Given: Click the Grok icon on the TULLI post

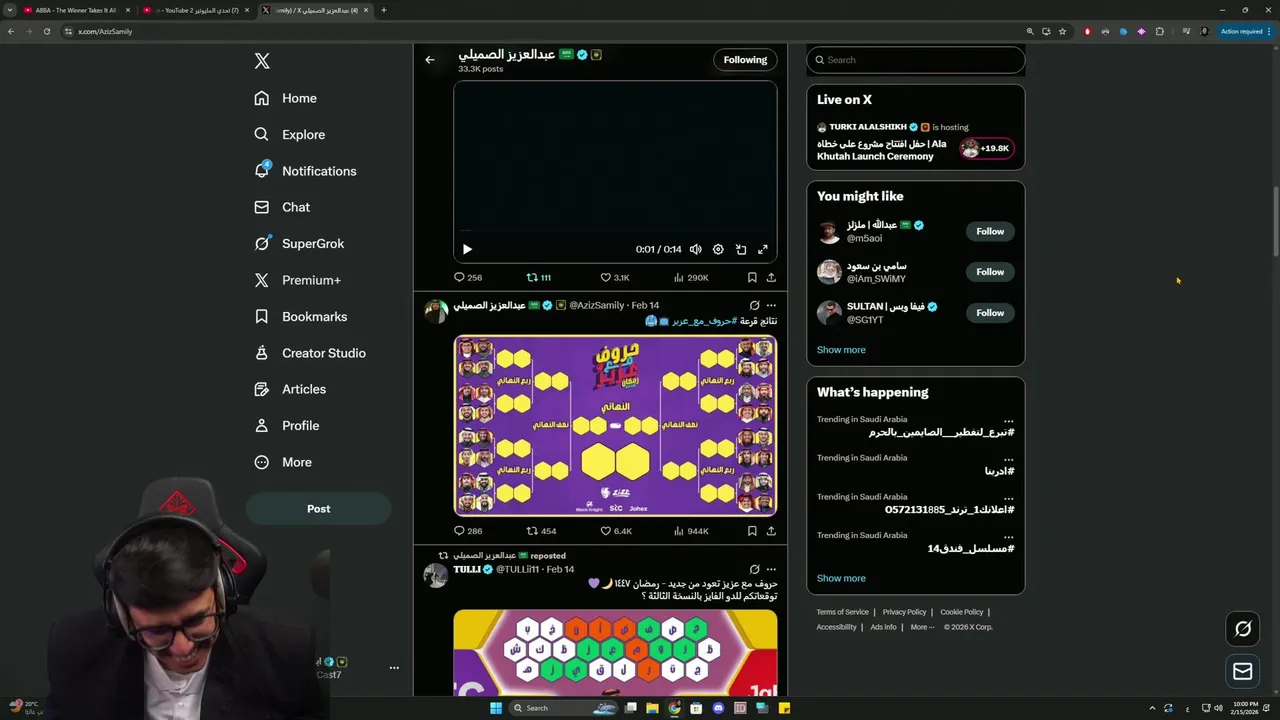Looking at the screenshot, I should point(754,569).
